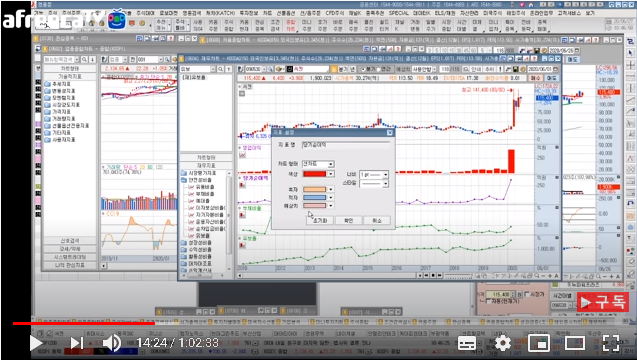Click the search magnifier in the 재무차트 indicator panel
Viewport: 637px width, 360px height.
click(x=220, y=69)
